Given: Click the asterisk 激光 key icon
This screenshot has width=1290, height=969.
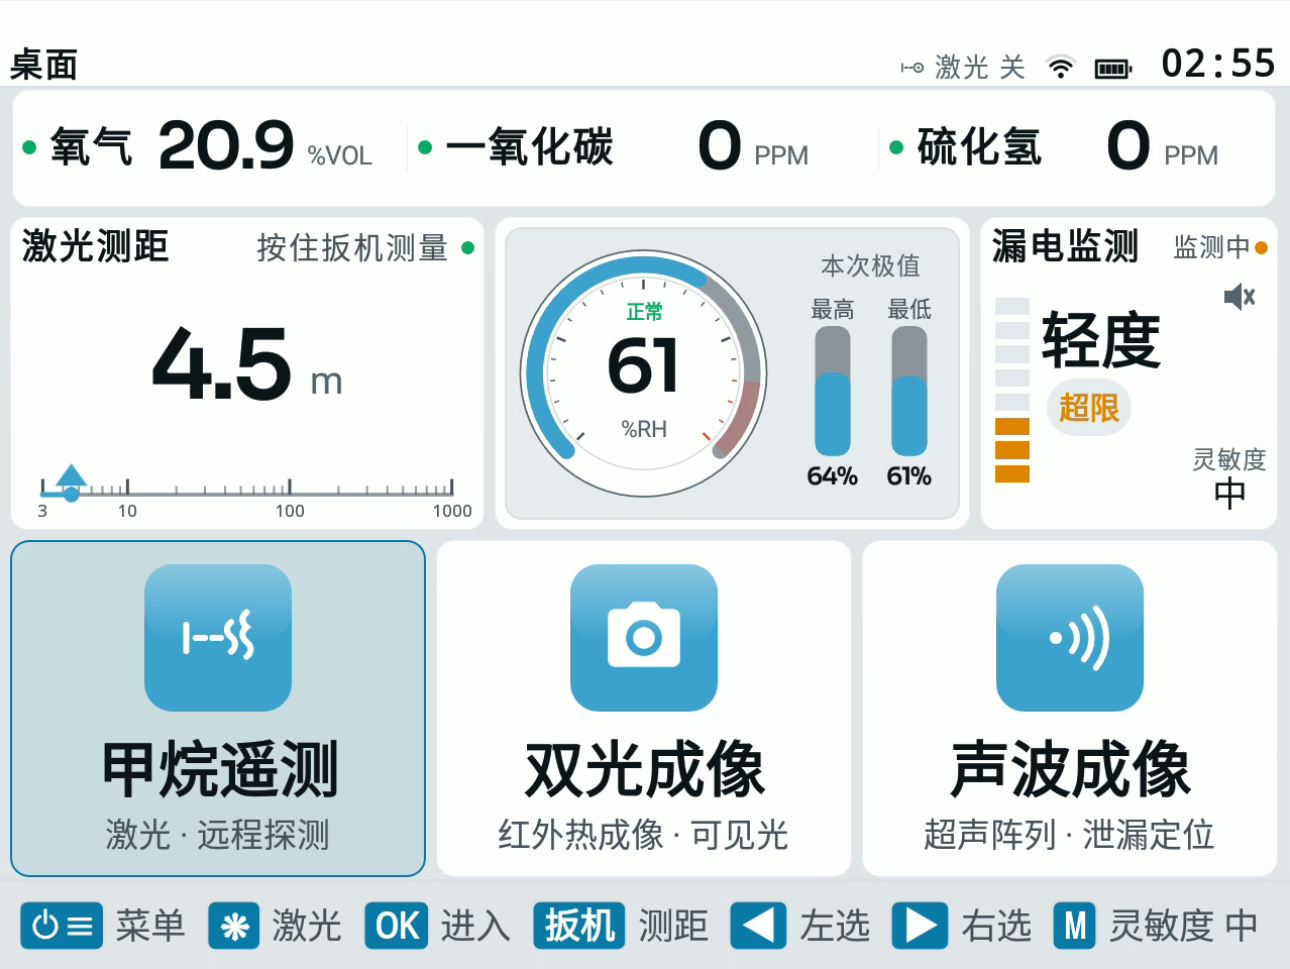Looking at the screenshot, I should tap(234, 926).
